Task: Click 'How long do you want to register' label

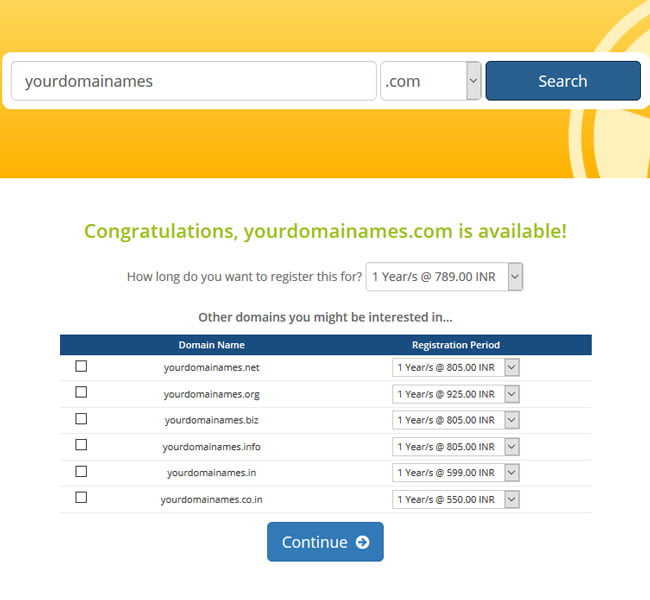Action: click(244, 277)
